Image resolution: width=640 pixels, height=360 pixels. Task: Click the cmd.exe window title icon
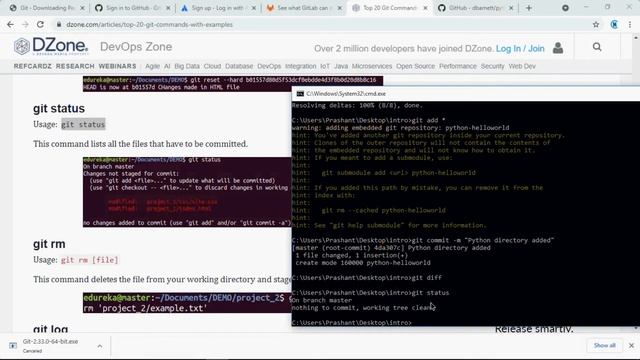300,93
